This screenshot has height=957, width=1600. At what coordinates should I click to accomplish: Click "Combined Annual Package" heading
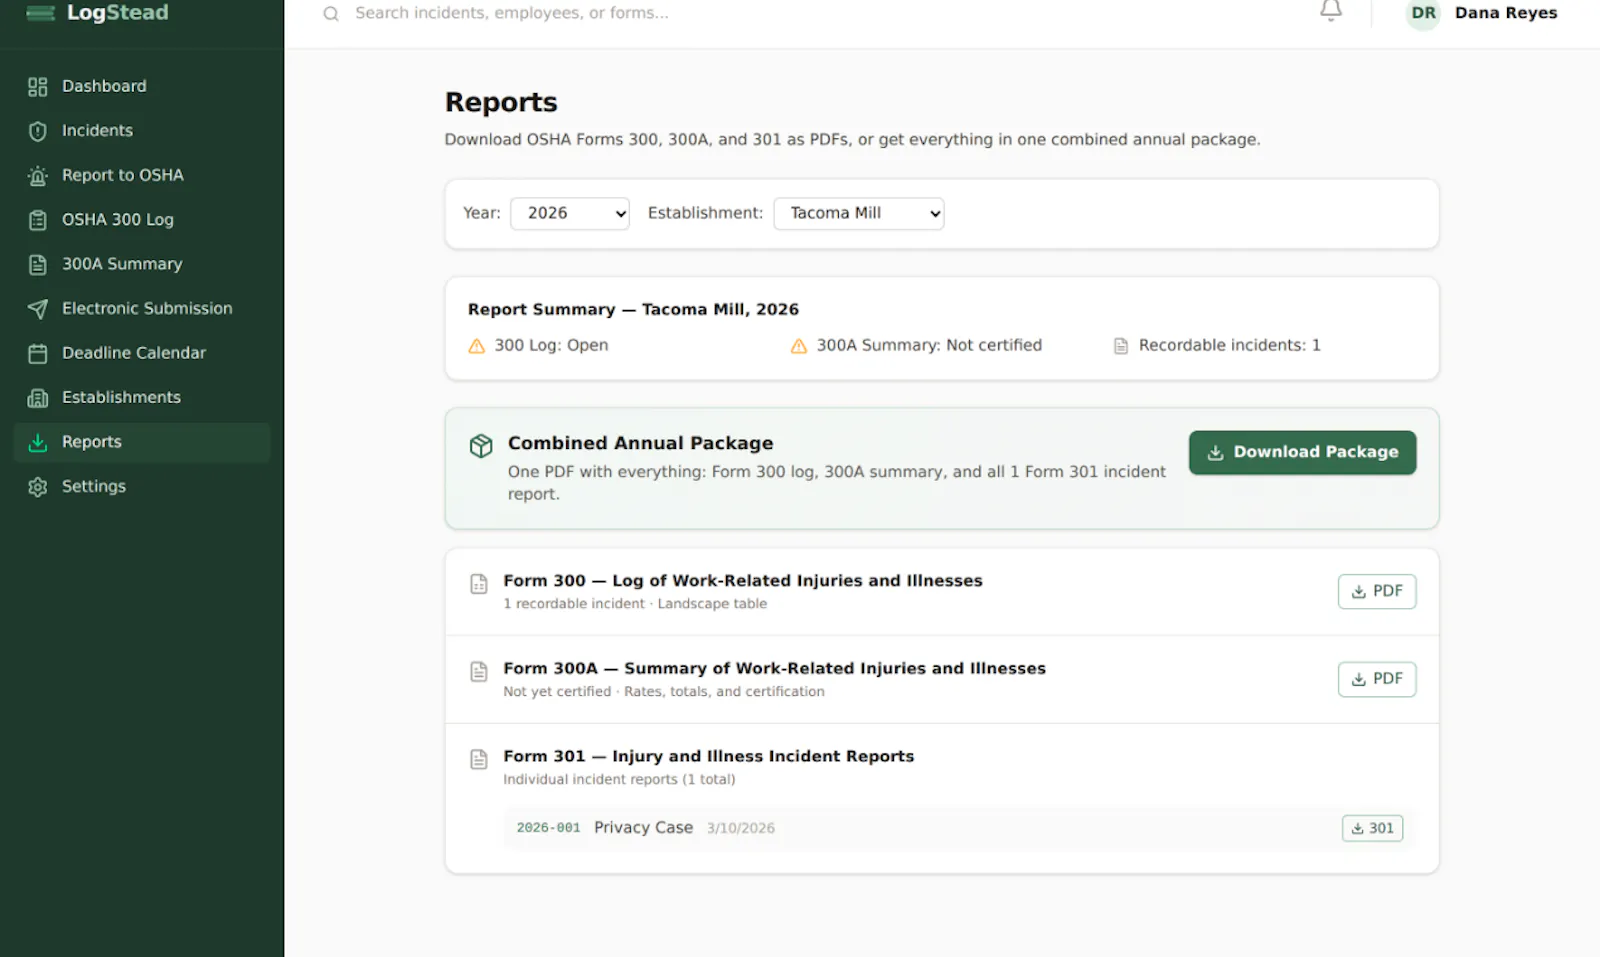[640, 443]
